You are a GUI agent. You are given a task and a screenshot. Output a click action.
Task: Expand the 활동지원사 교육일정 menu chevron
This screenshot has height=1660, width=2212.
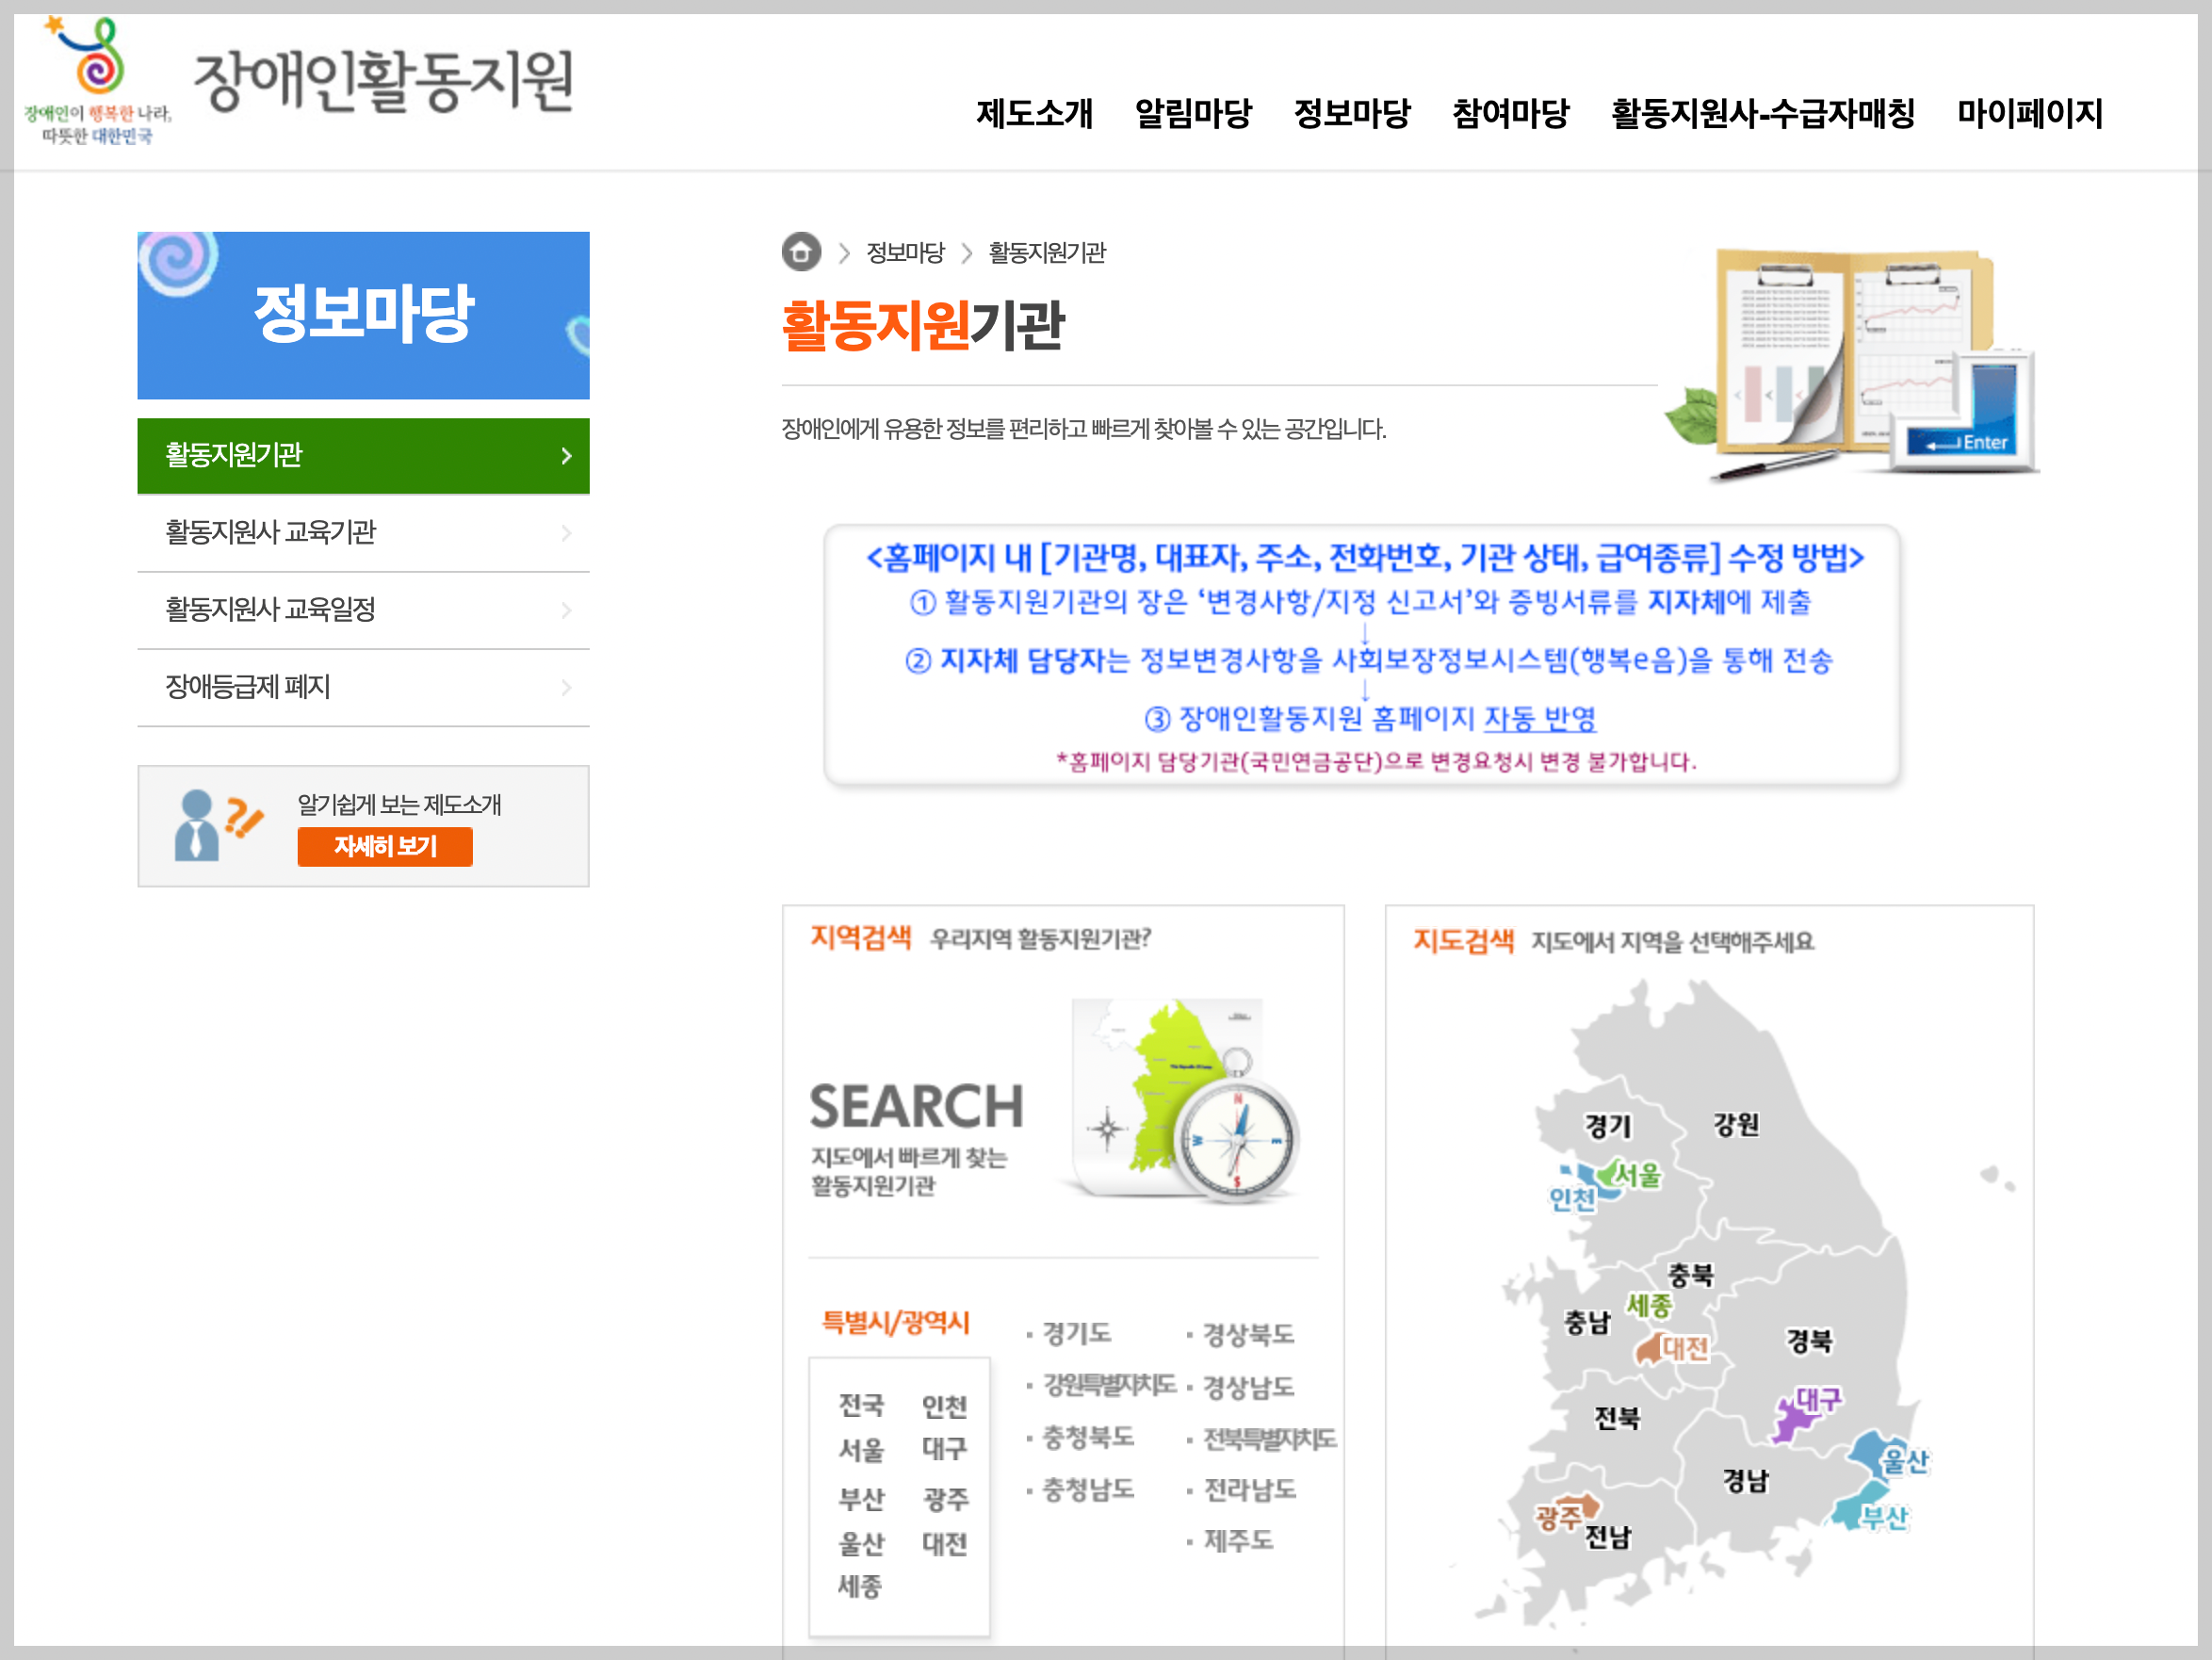pos(567,610)
